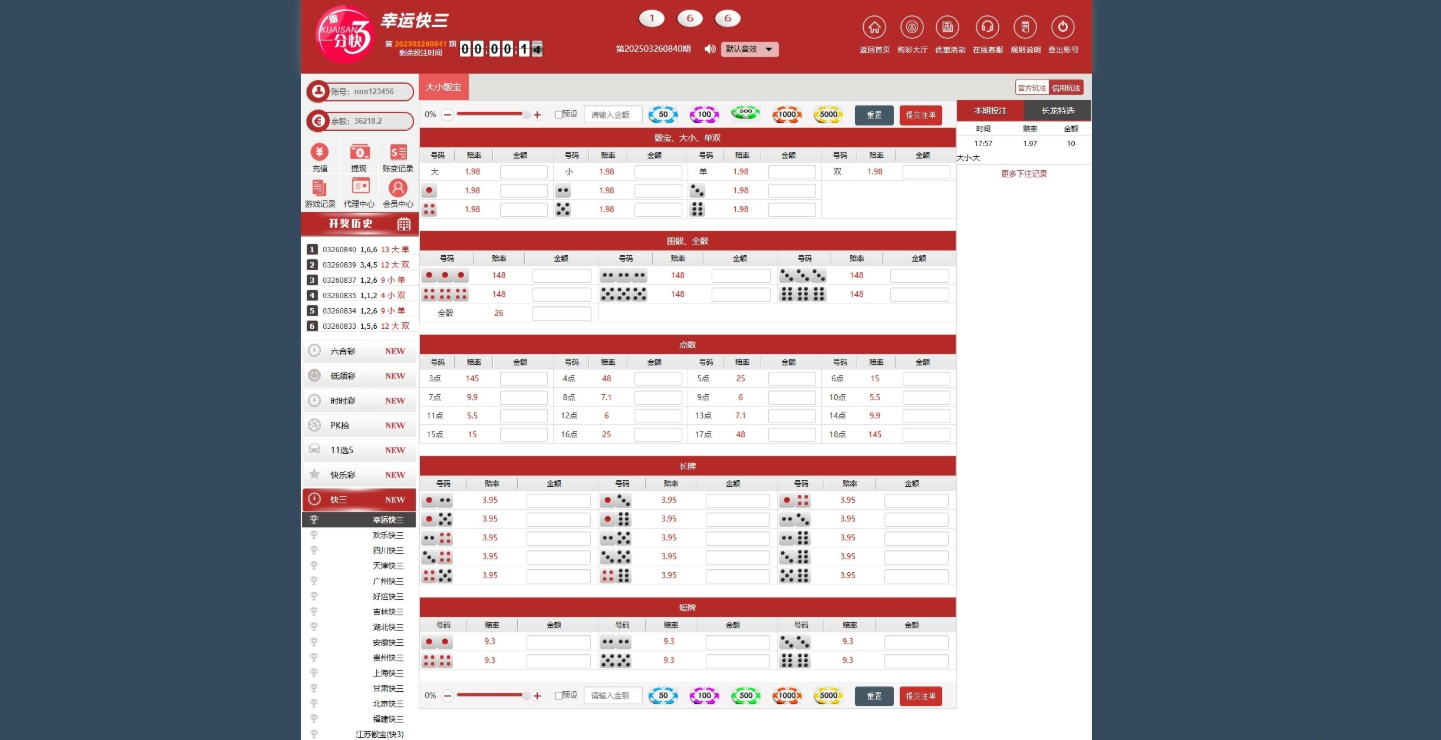Open the 充值 recharge icon
This screenshot has height=740, width=1441.
pyautogui.click(x=320, y=152)
